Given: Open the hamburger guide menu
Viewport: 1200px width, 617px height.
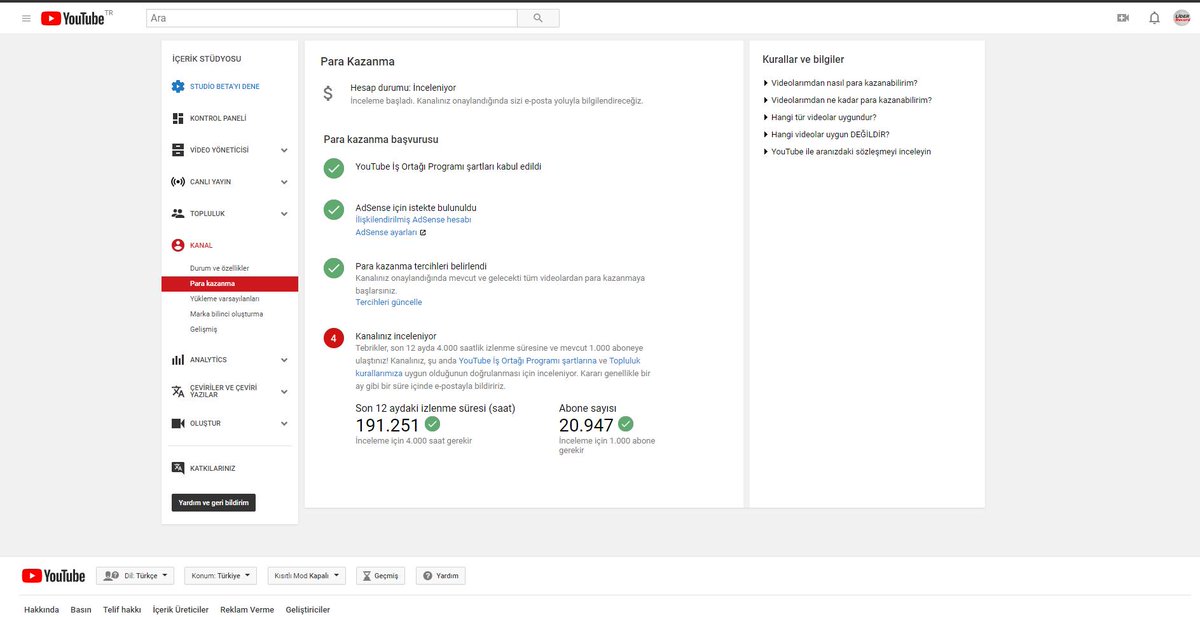Looking at the screenshot, I should pos(26,18).
